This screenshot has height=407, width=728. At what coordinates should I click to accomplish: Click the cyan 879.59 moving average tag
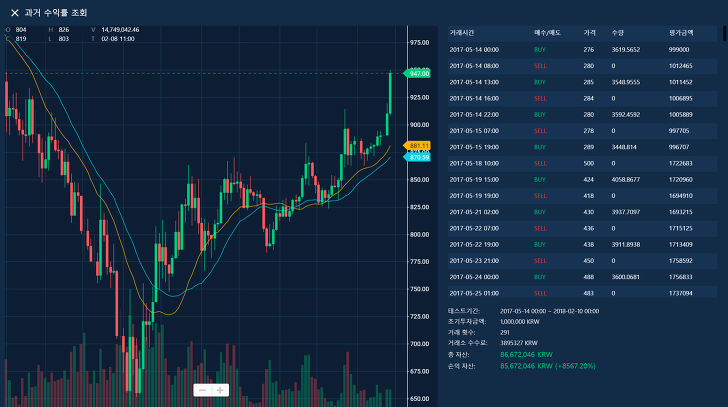point(418,157)
